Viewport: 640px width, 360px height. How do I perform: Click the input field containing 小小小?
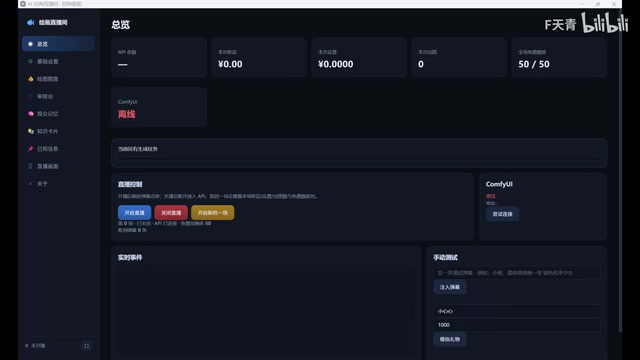(517, 311)
